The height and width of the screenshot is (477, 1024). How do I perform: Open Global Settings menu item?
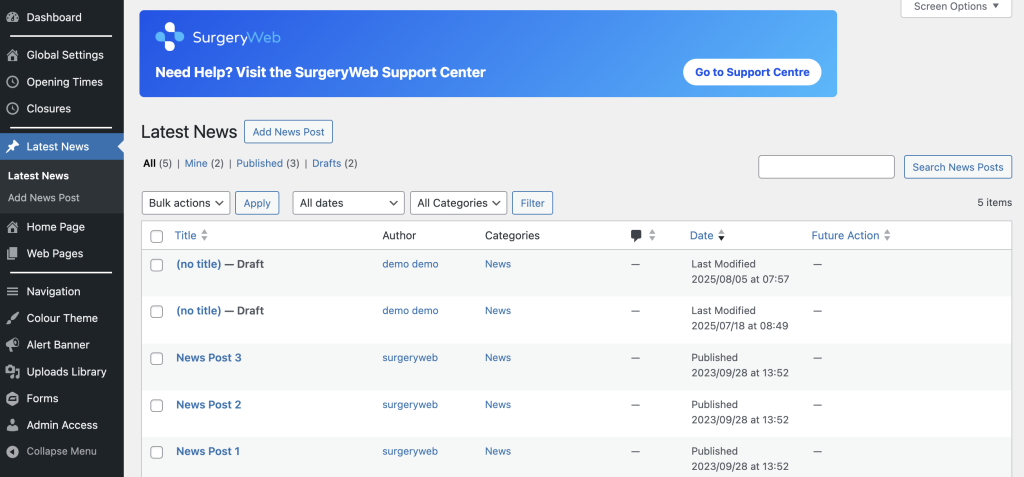pos(65,56)
